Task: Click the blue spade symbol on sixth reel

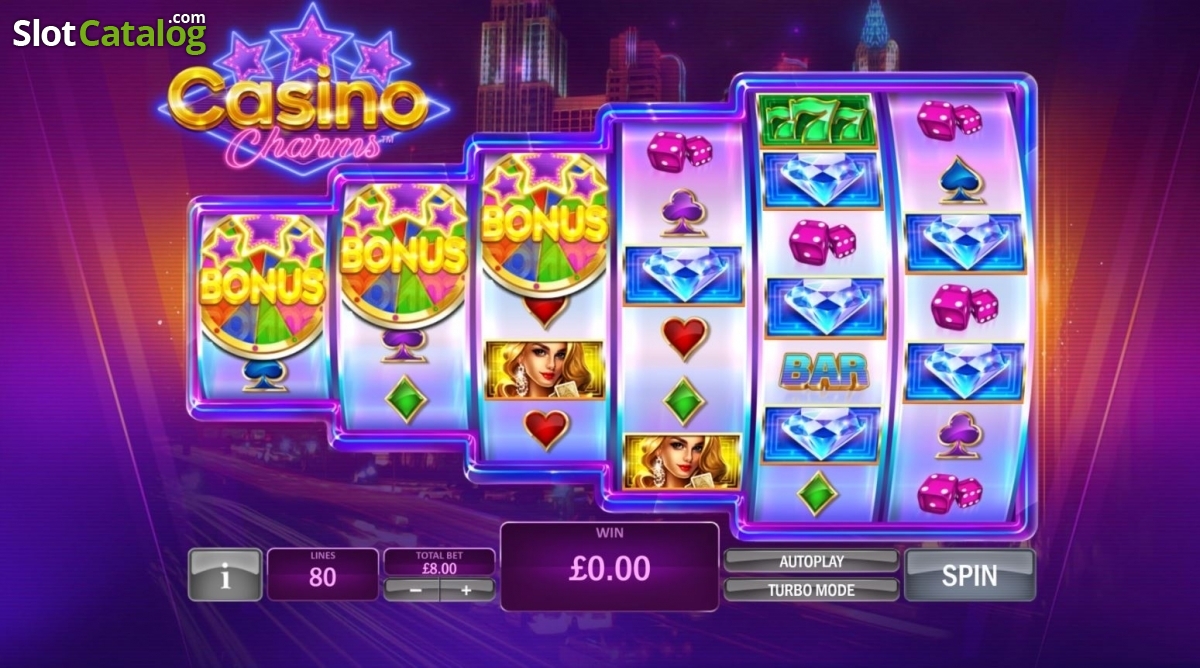Action: (964, 180)
